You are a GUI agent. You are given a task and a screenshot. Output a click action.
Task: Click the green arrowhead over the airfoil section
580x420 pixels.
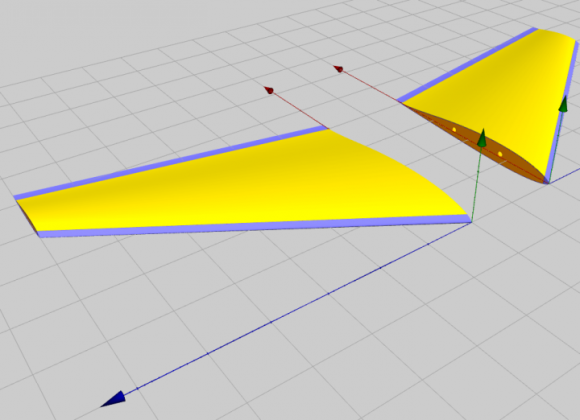pos(482,137)
